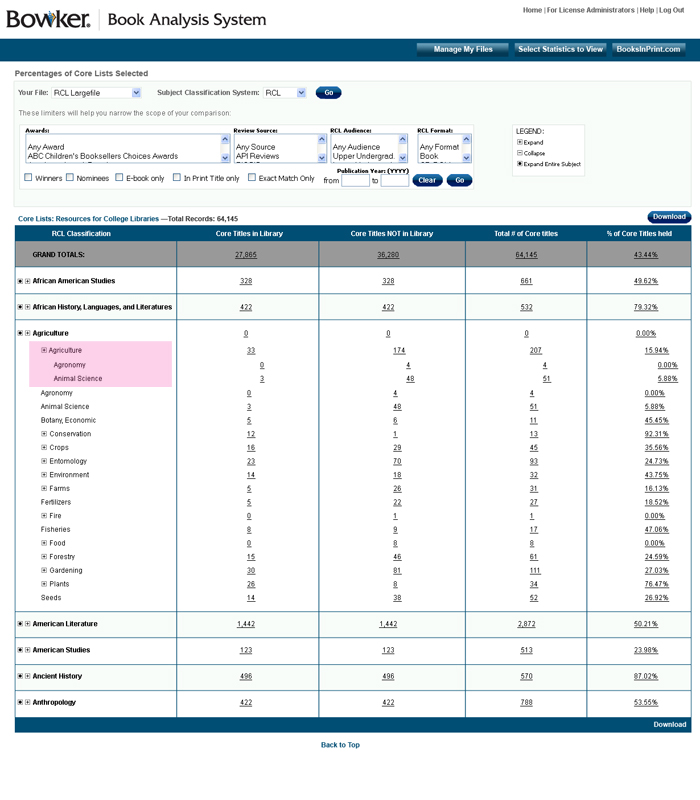Expand the Farms subcategory
This screenshot has width=700, height=800.
pos(44,488)
